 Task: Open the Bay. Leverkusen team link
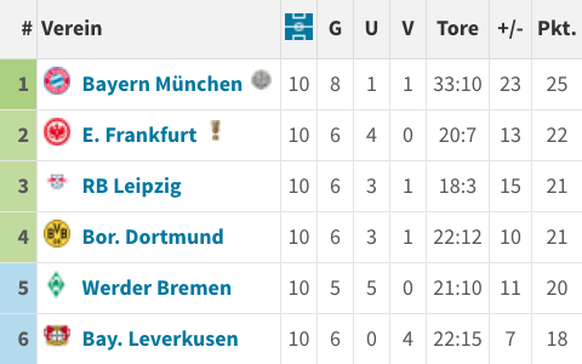160,339
